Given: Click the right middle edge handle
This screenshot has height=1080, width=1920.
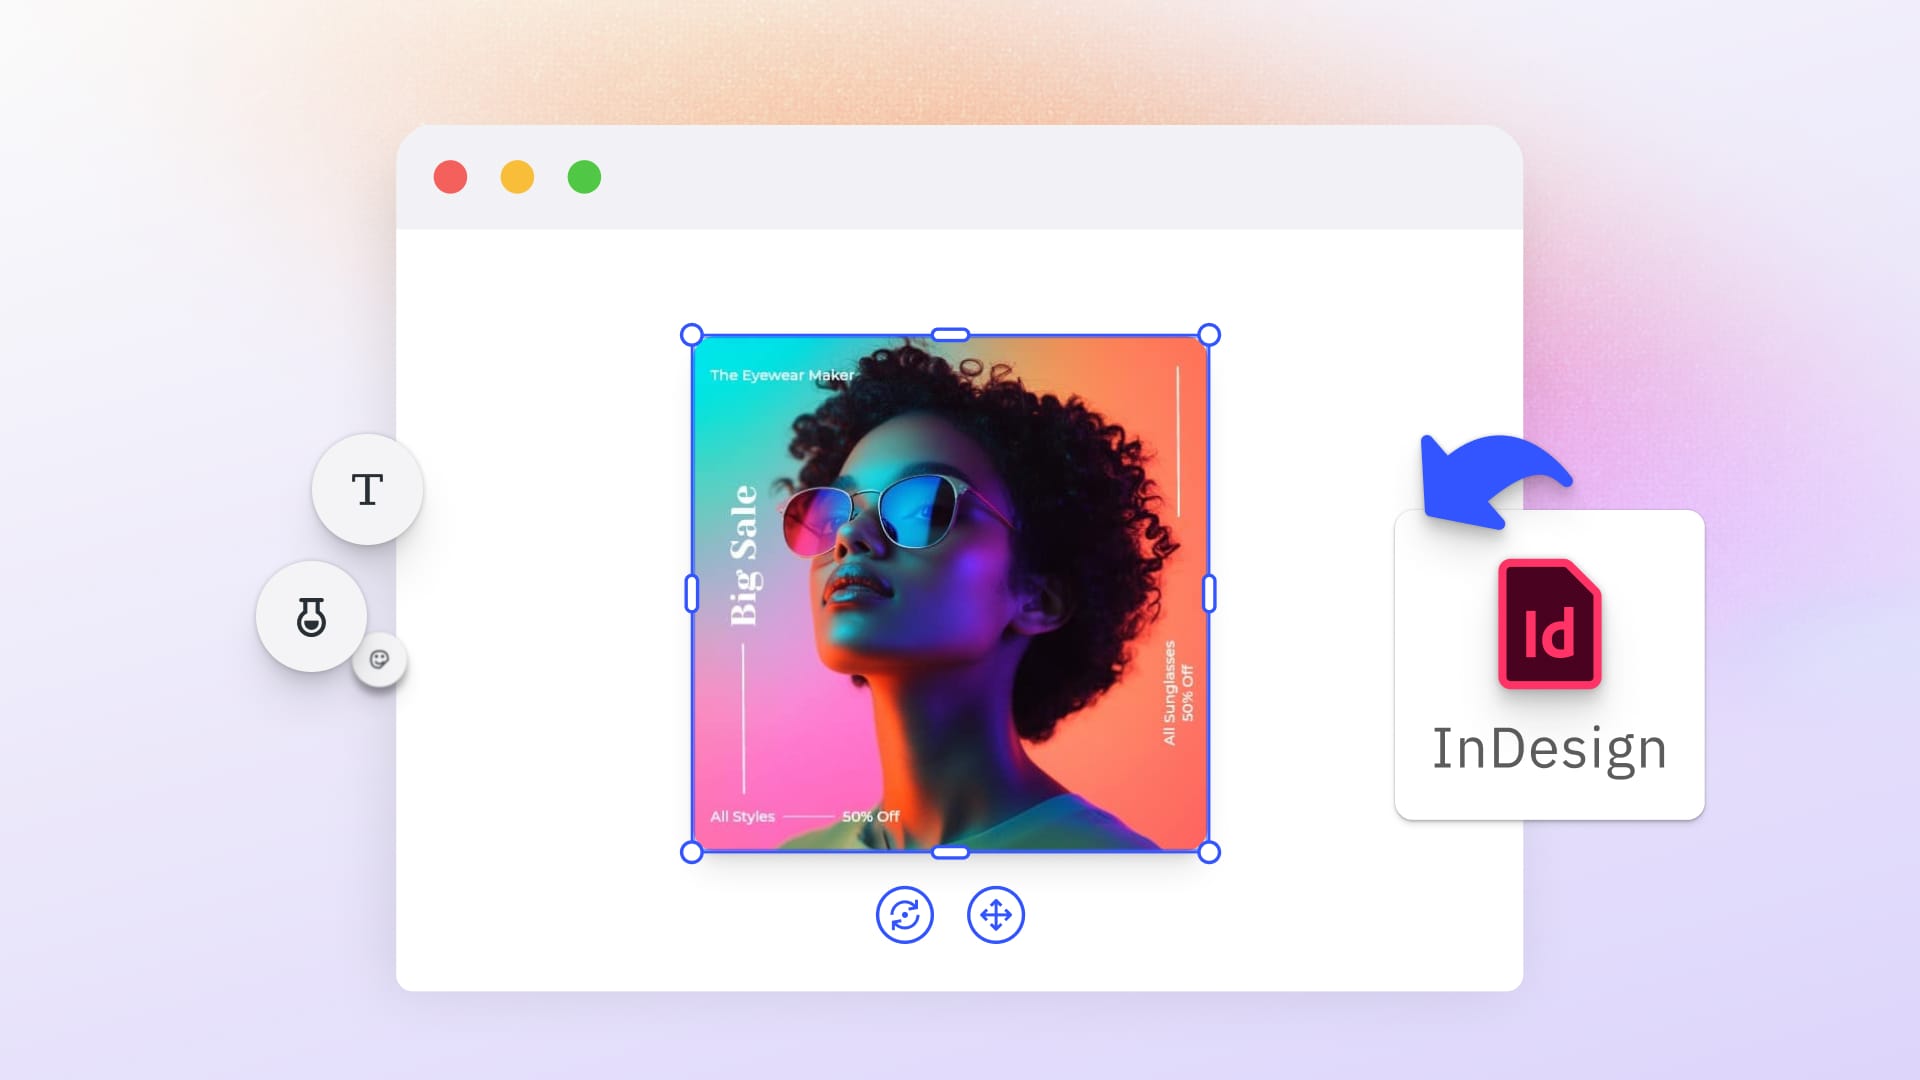Looking at the screenshot, I should click(1209, 594).
